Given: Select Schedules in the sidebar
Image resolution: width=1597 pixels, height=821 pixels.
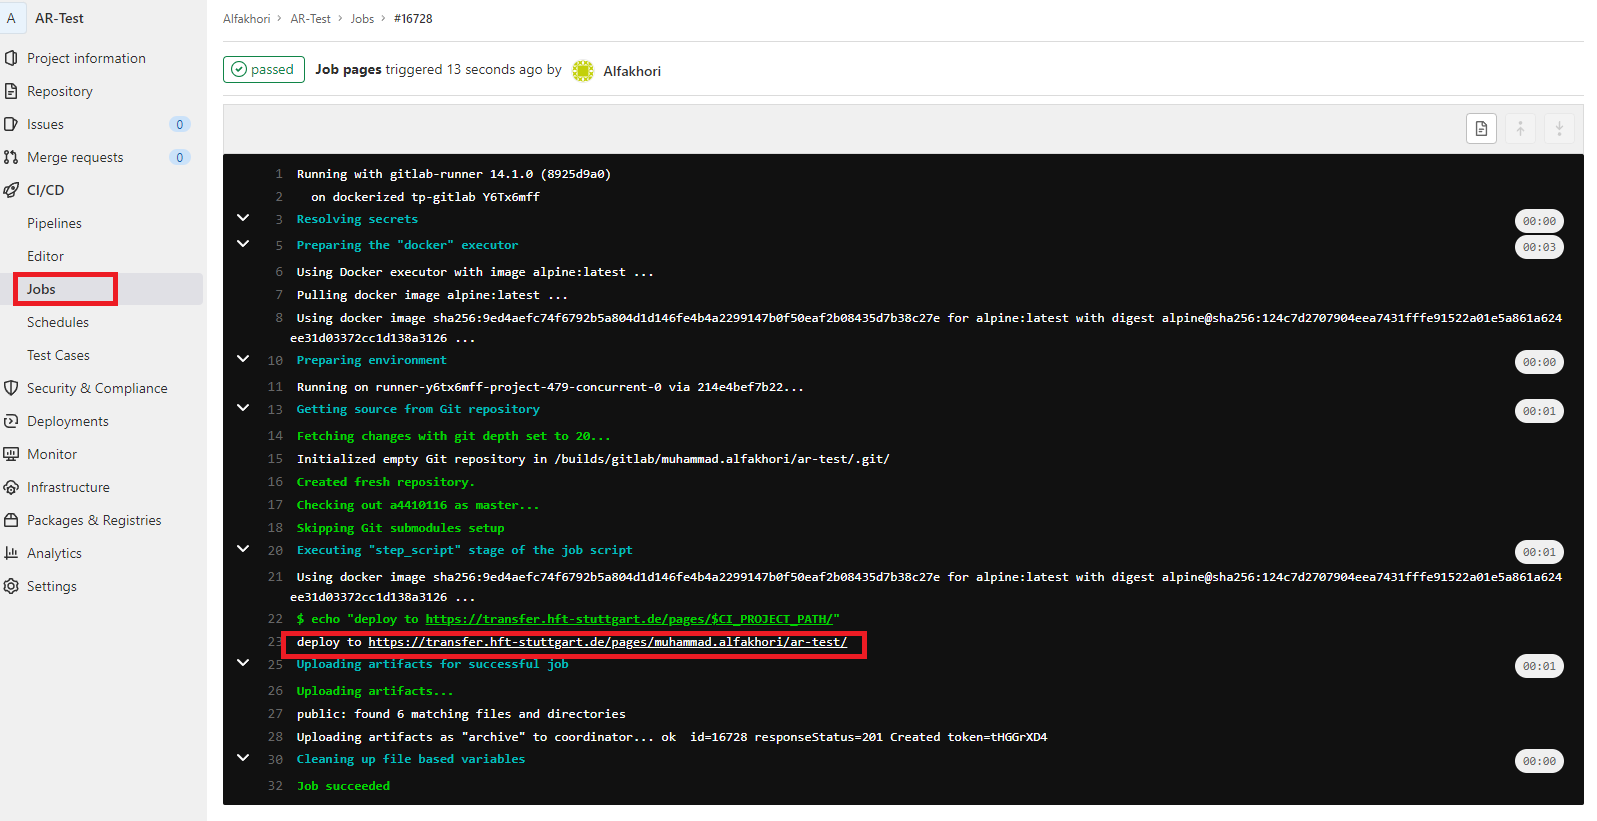Looking at the screenshot, I should [58, 322].
